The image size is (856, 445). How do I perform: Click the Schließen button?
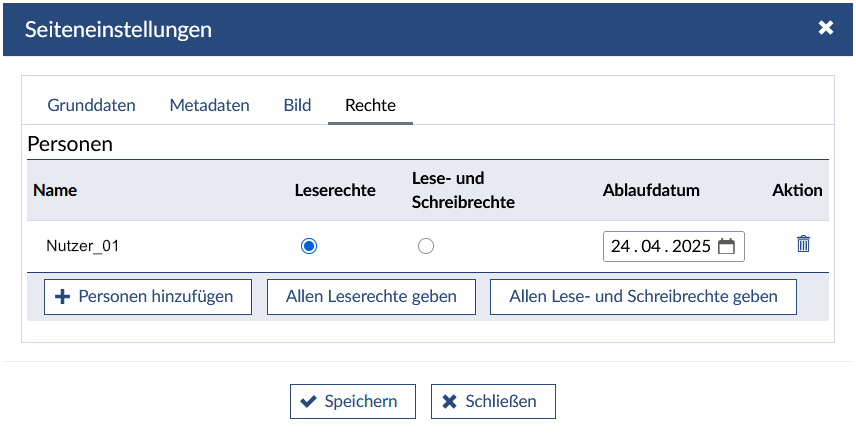click(x=493, y=401)
